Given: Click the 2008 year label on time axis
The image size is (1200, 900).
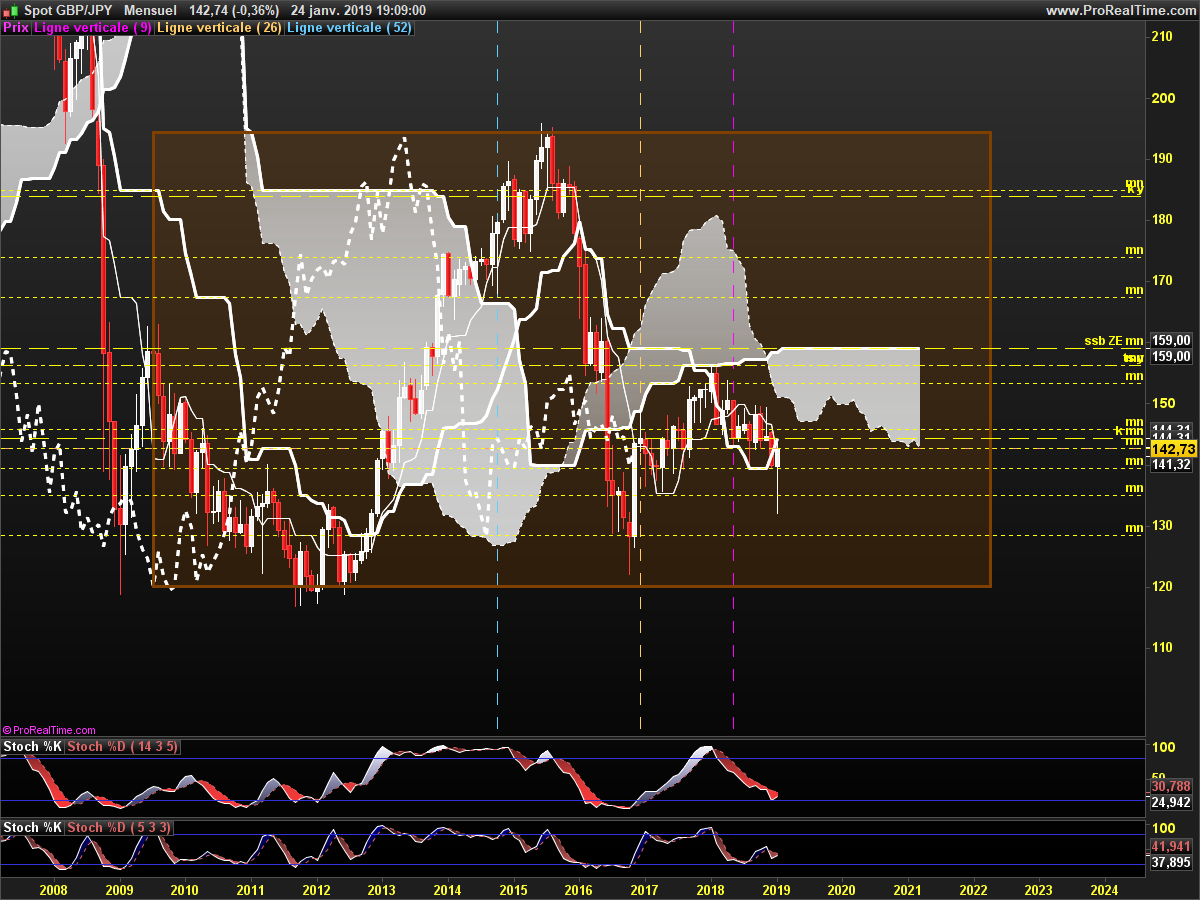Looking at the screenshot, I should click(53, 889).
